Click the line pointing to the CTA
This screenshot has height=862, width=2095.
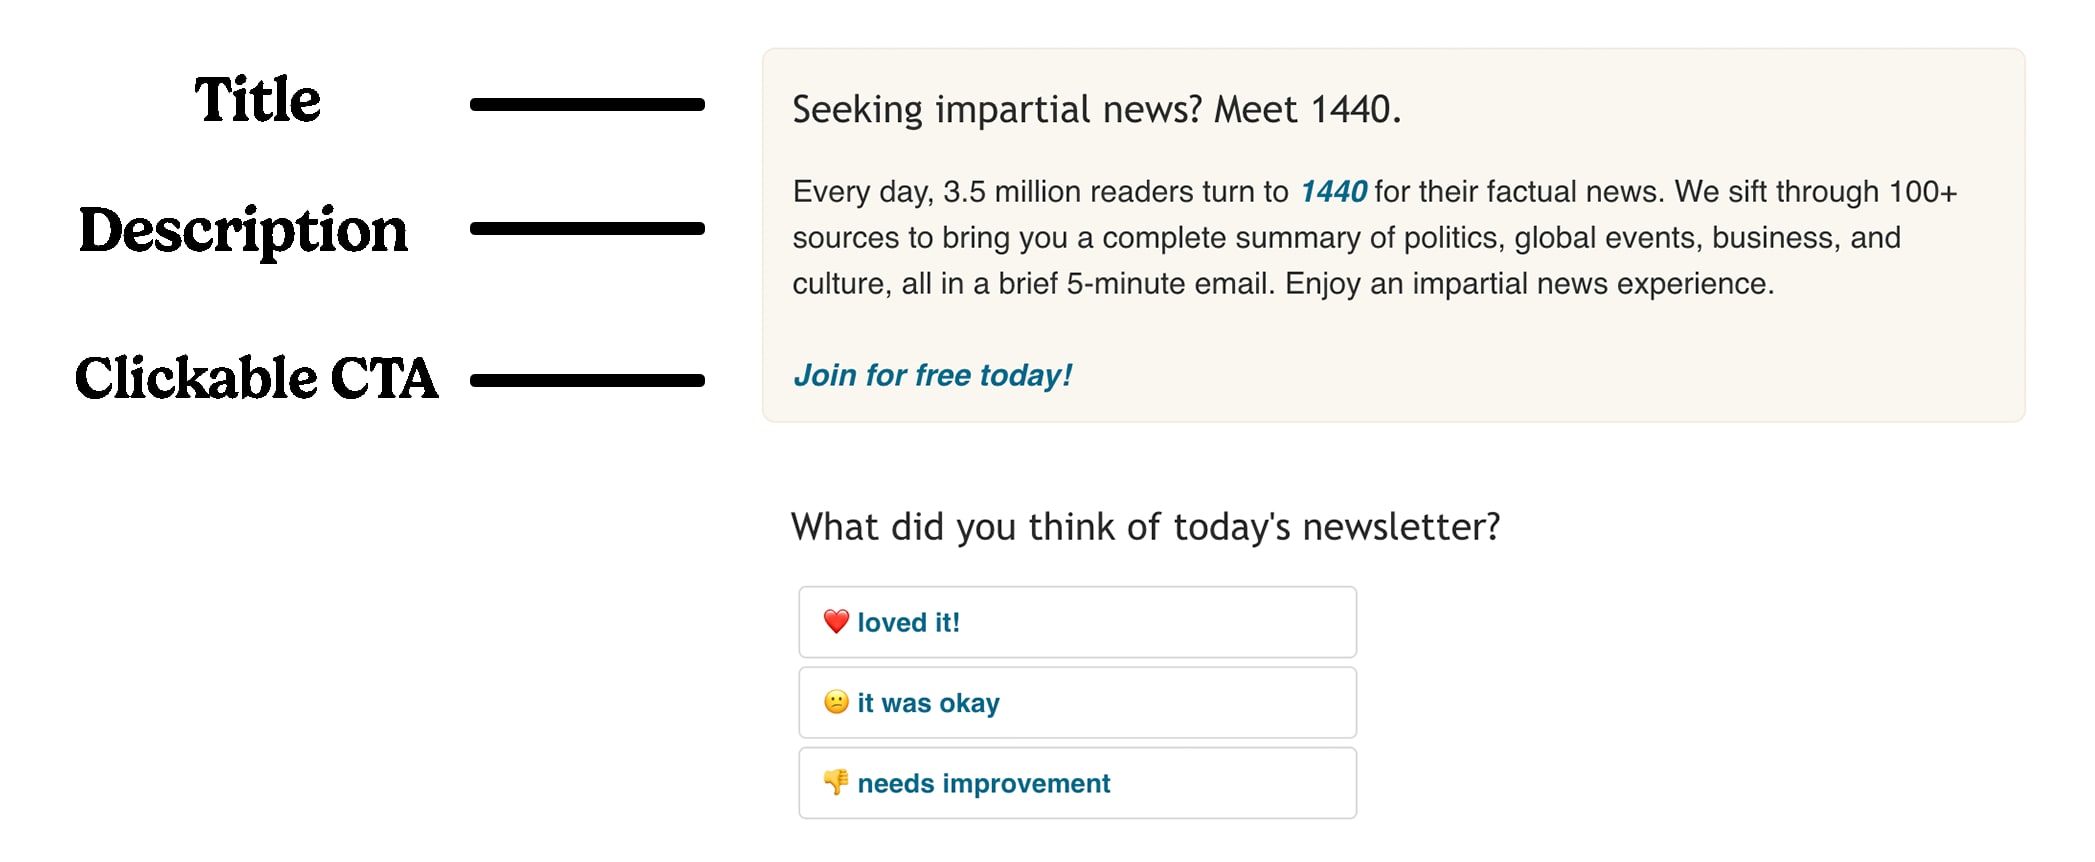[x=587, y=380]
